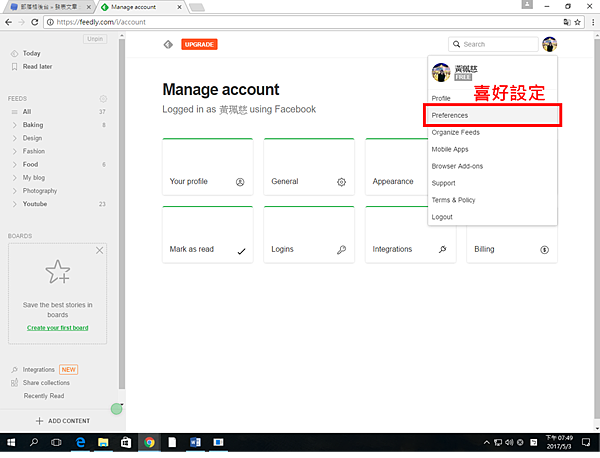Screen dimensions: 600x458
Task: Select Organize Feeds in the menu
Action: pyautogui.click(x=492, y=133)
